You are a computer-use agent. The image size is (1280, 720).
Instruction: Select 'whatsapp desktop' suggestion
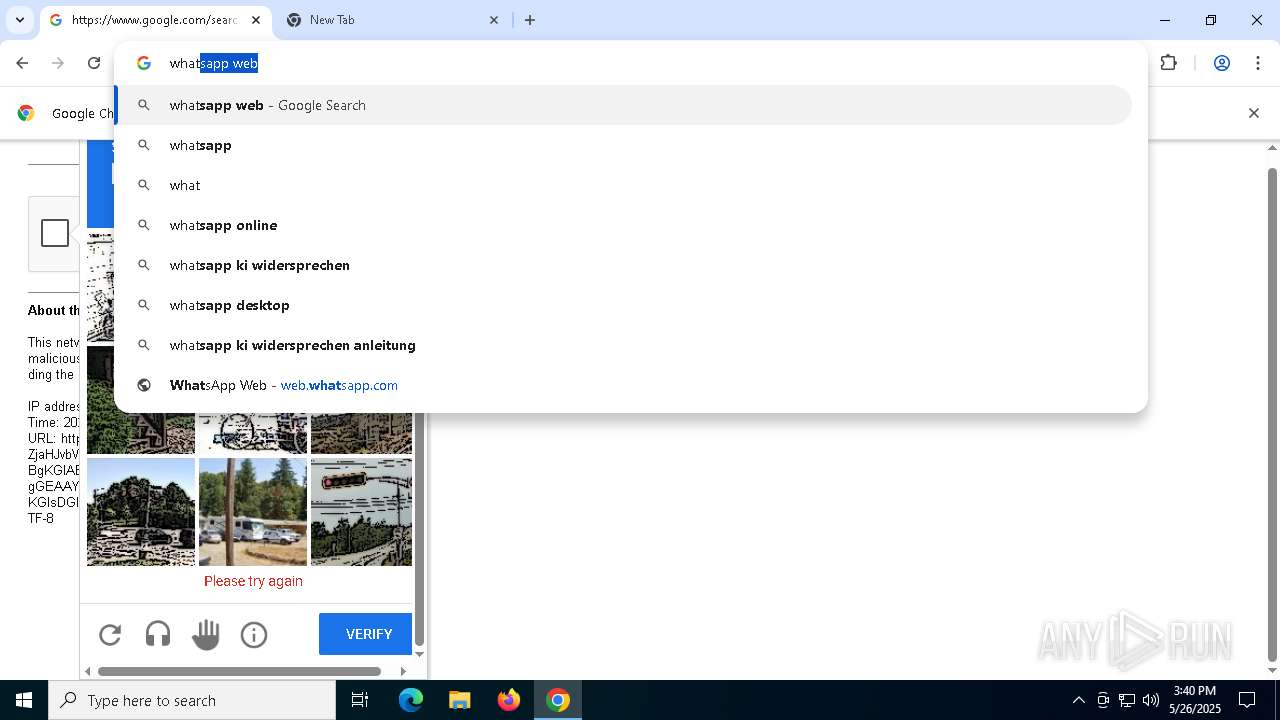point(624,305)
